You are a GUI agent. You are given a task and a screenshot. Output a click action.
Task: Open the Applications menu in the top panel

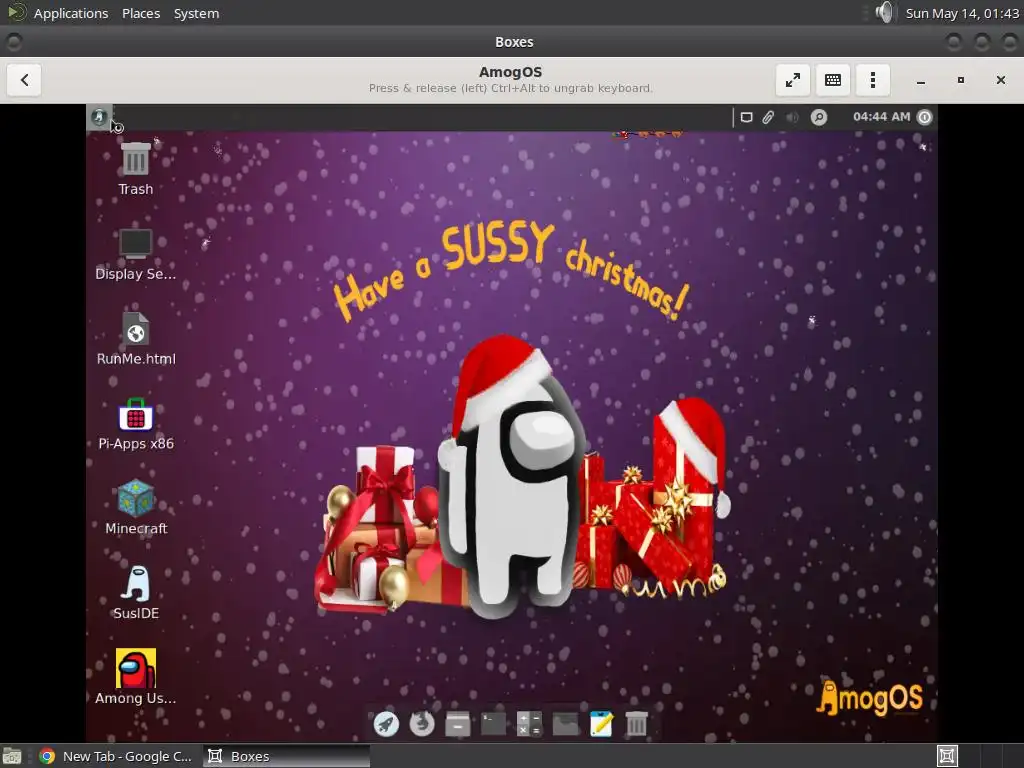click(71, 13)
